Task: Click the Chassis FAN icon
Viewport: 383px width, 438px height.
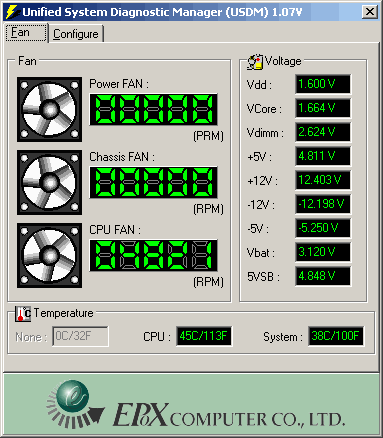Action: [49, 182]
